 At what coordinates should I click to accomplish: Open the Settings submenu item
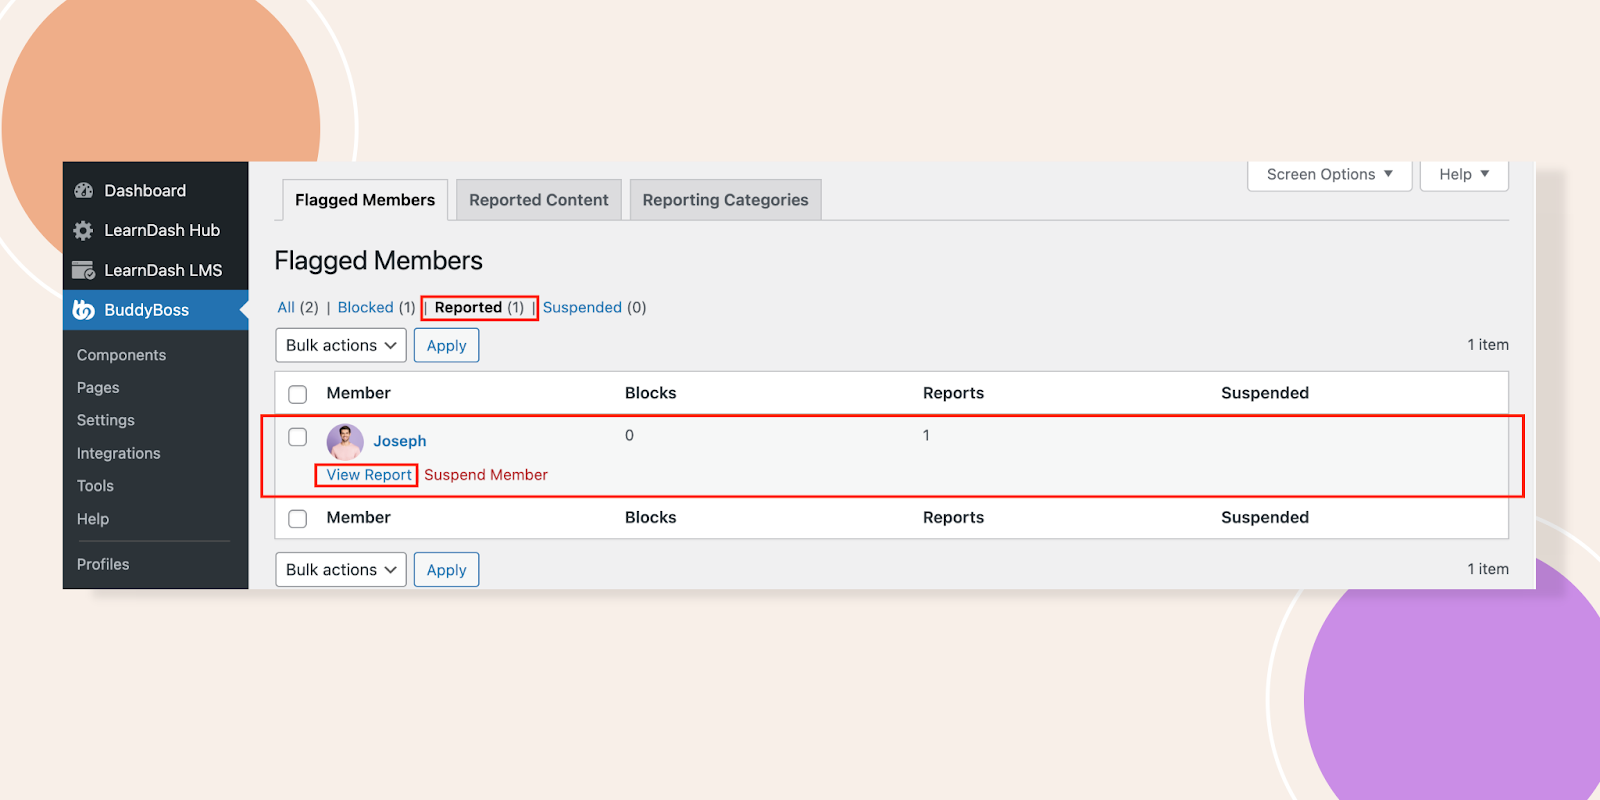point(106,420)
